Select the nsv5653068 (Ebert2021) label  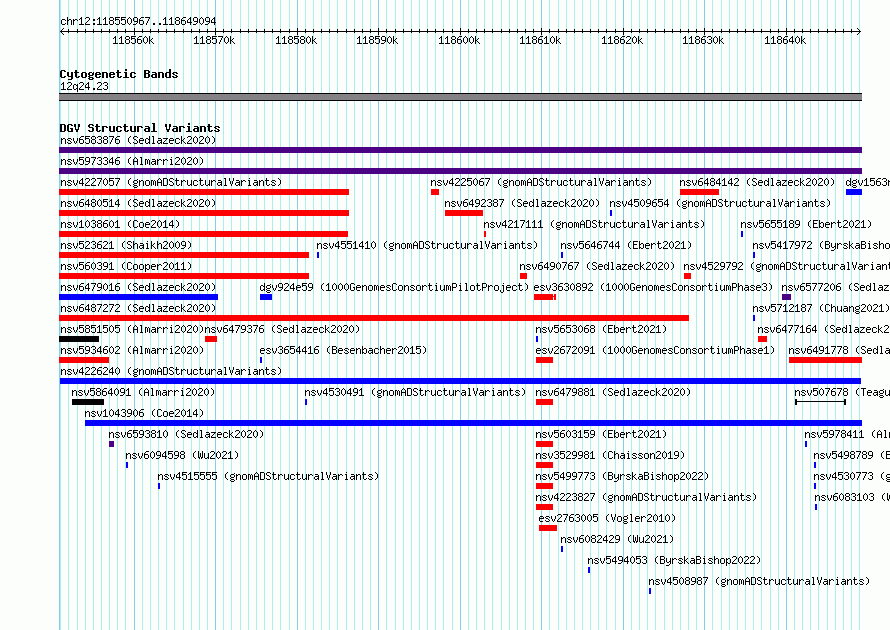tap(601, 329)
